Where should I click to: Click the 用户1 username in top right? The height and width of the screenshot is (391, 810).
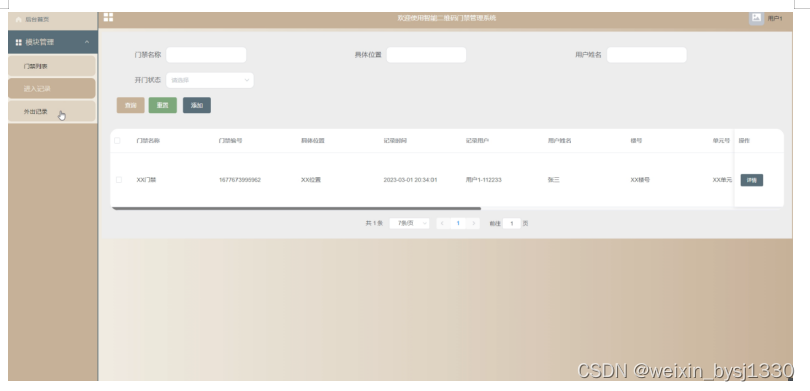(774, 19)
